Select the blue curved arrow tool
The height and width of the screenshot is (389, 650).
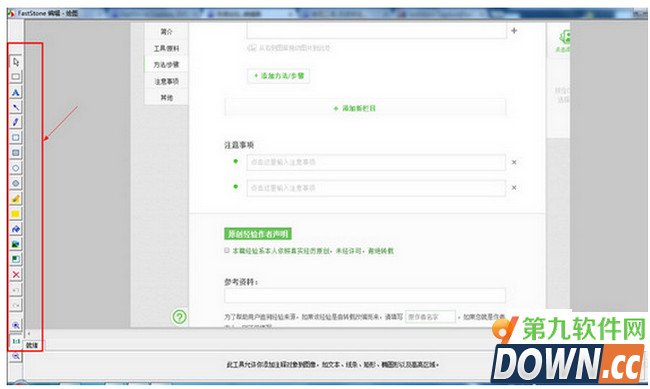pos(16,229)
